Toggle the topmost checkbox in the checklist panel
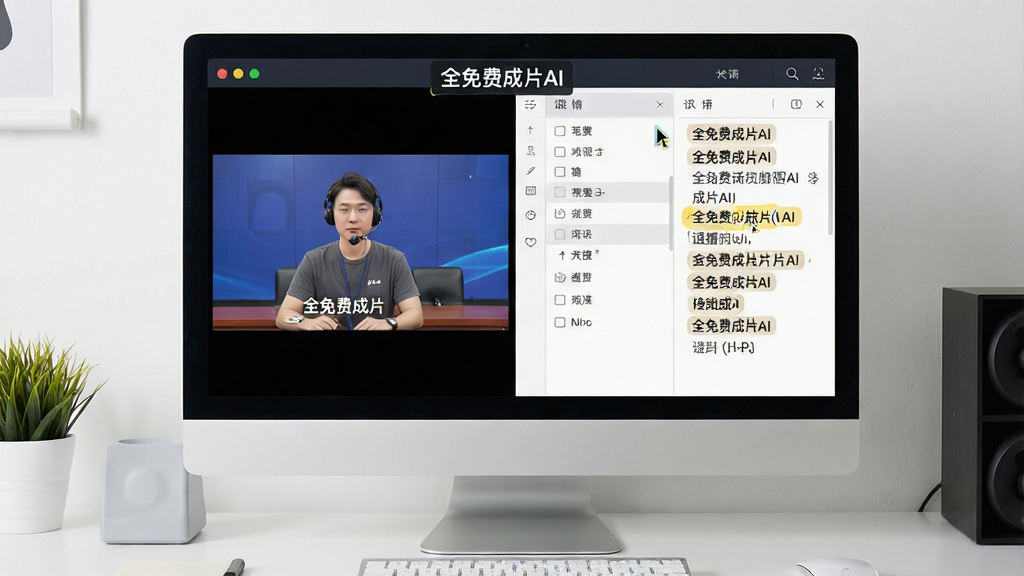Screen dimensions: 1024x576 pyautogui.click(x=560, y=131)
